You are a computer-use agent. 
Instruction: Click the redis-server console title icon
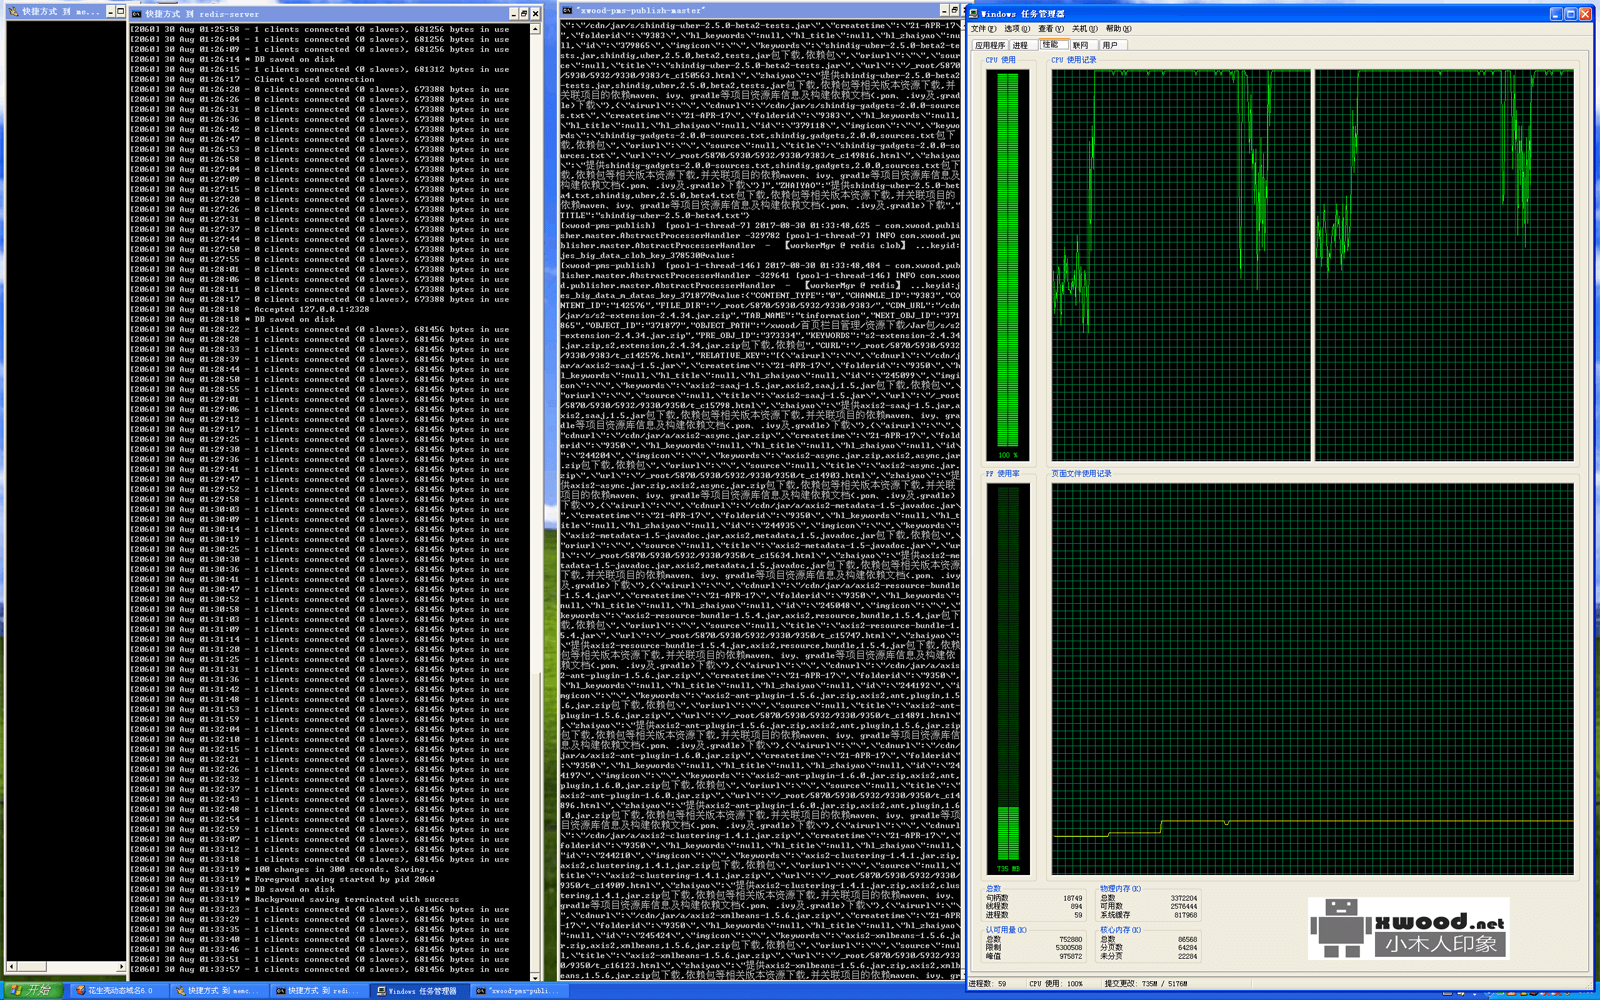137,14
